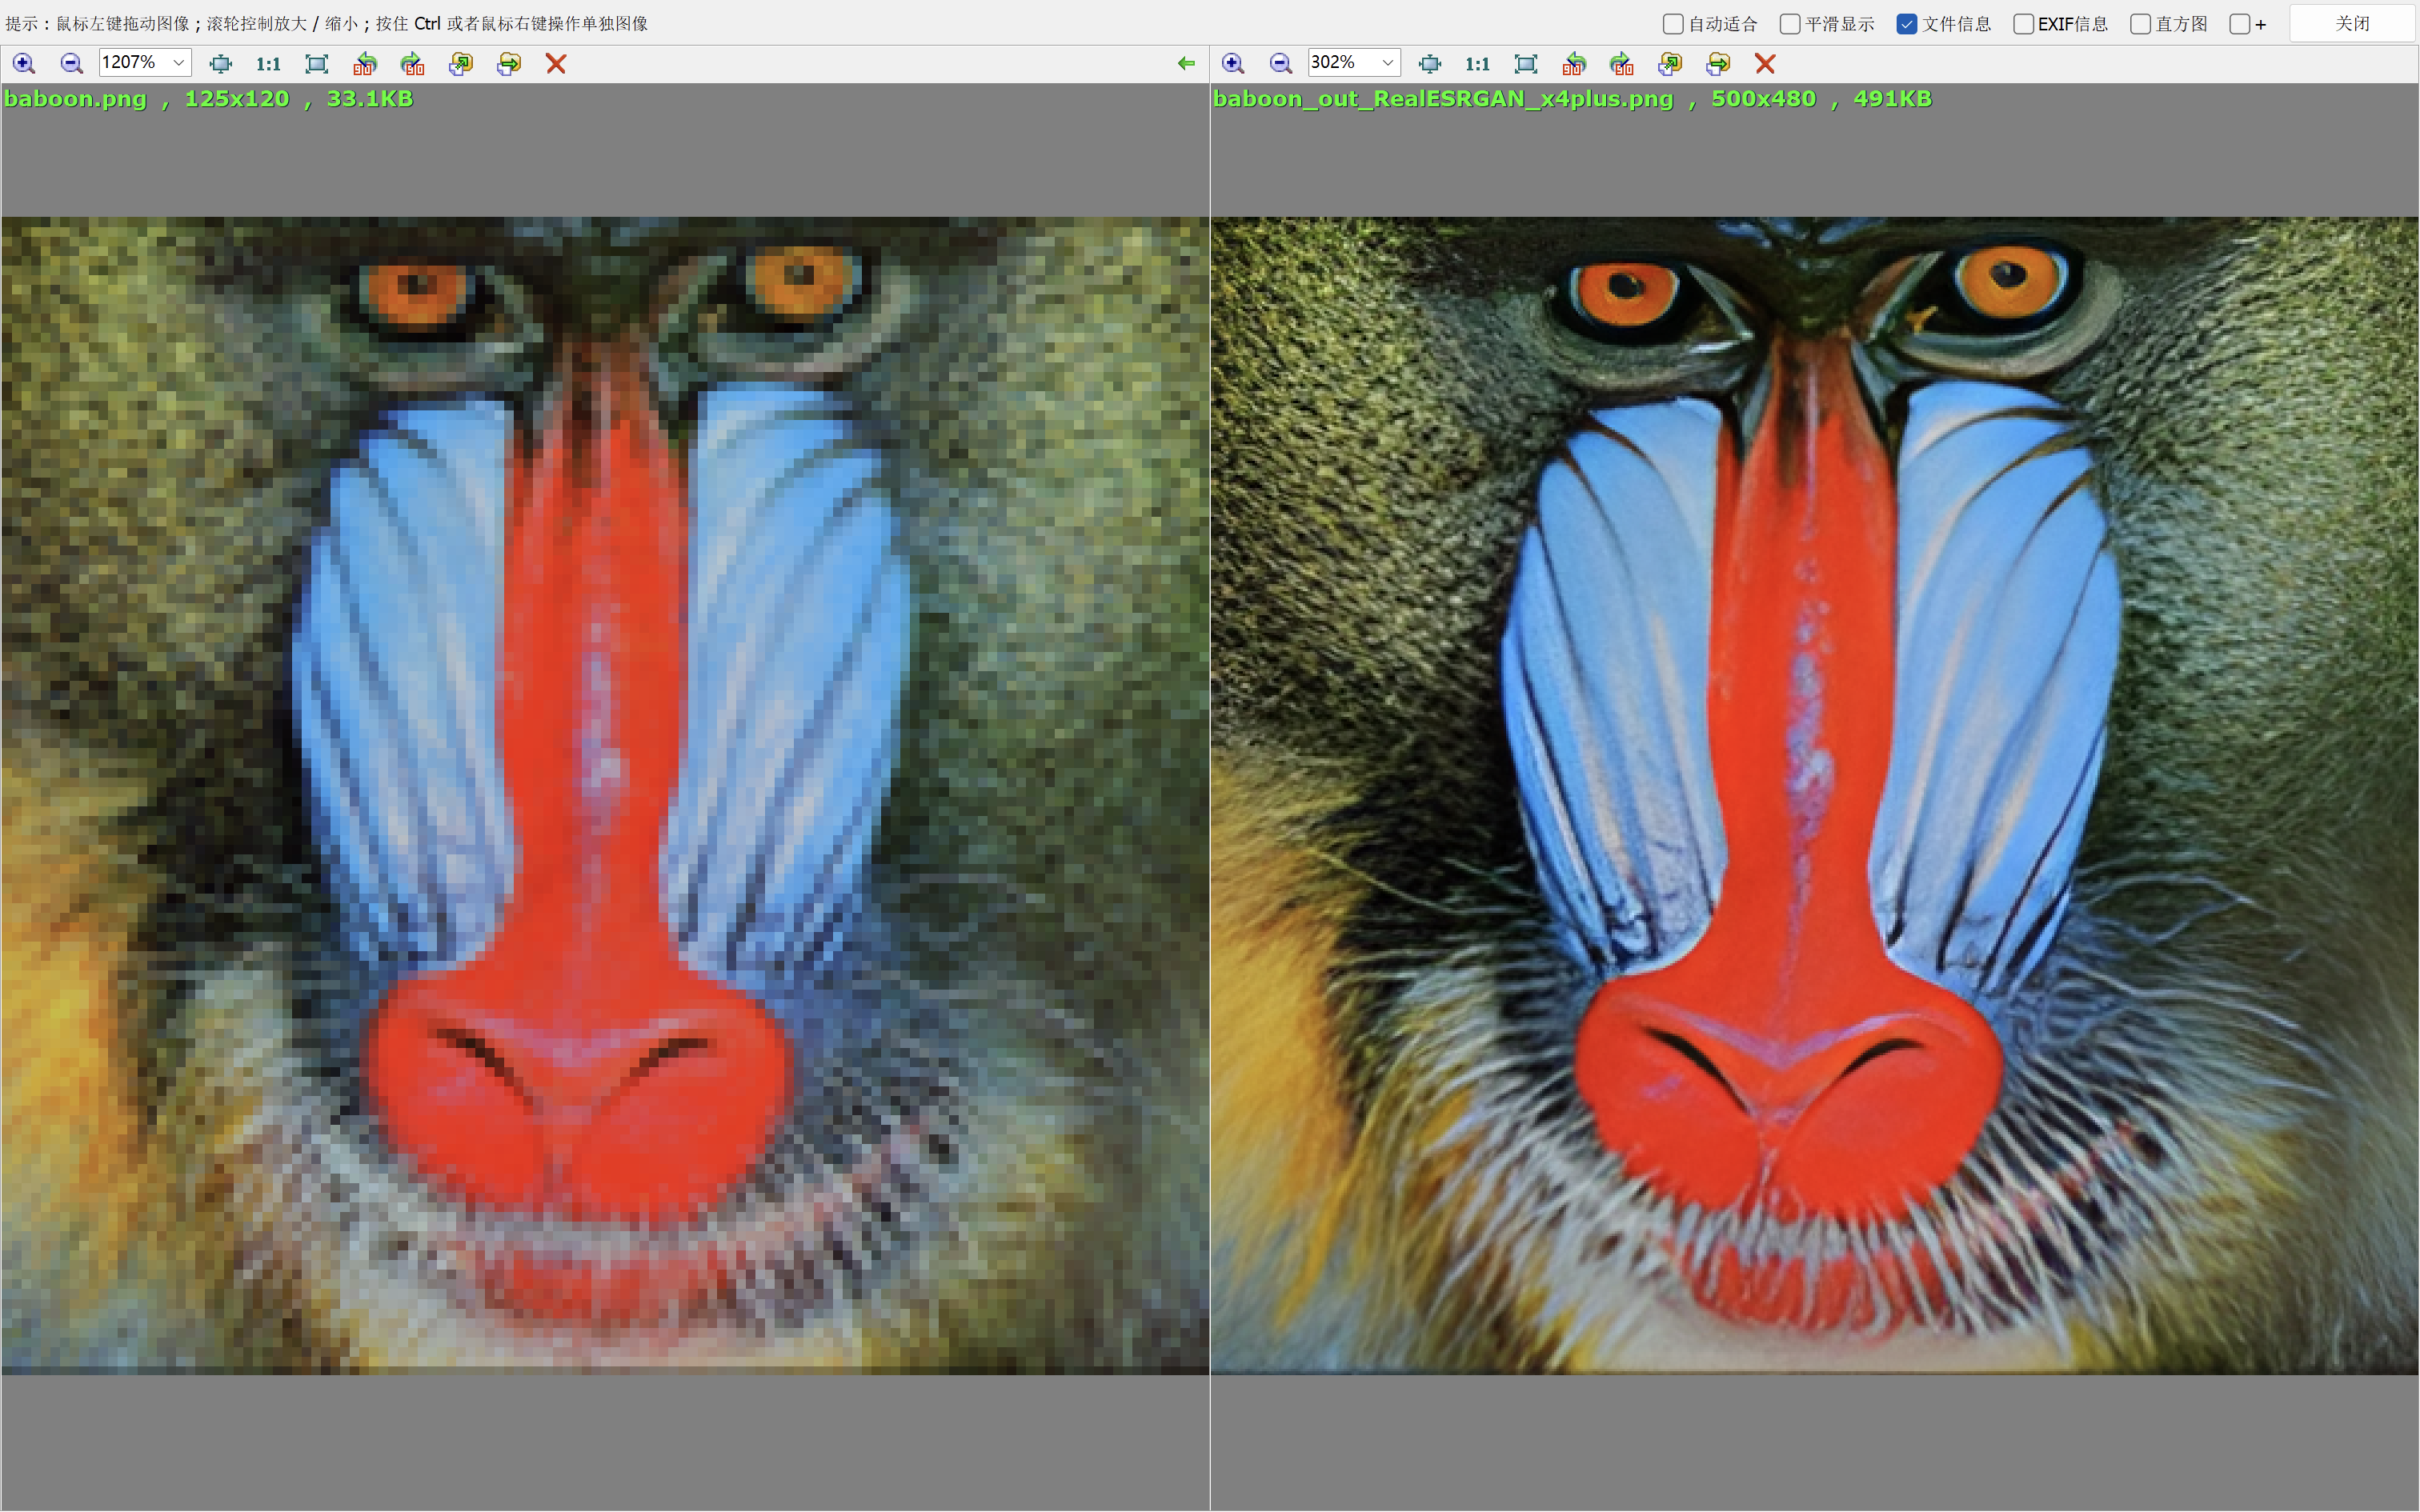
Task: Open the 1207% zoom dropdown
Action: click(178, 63)
